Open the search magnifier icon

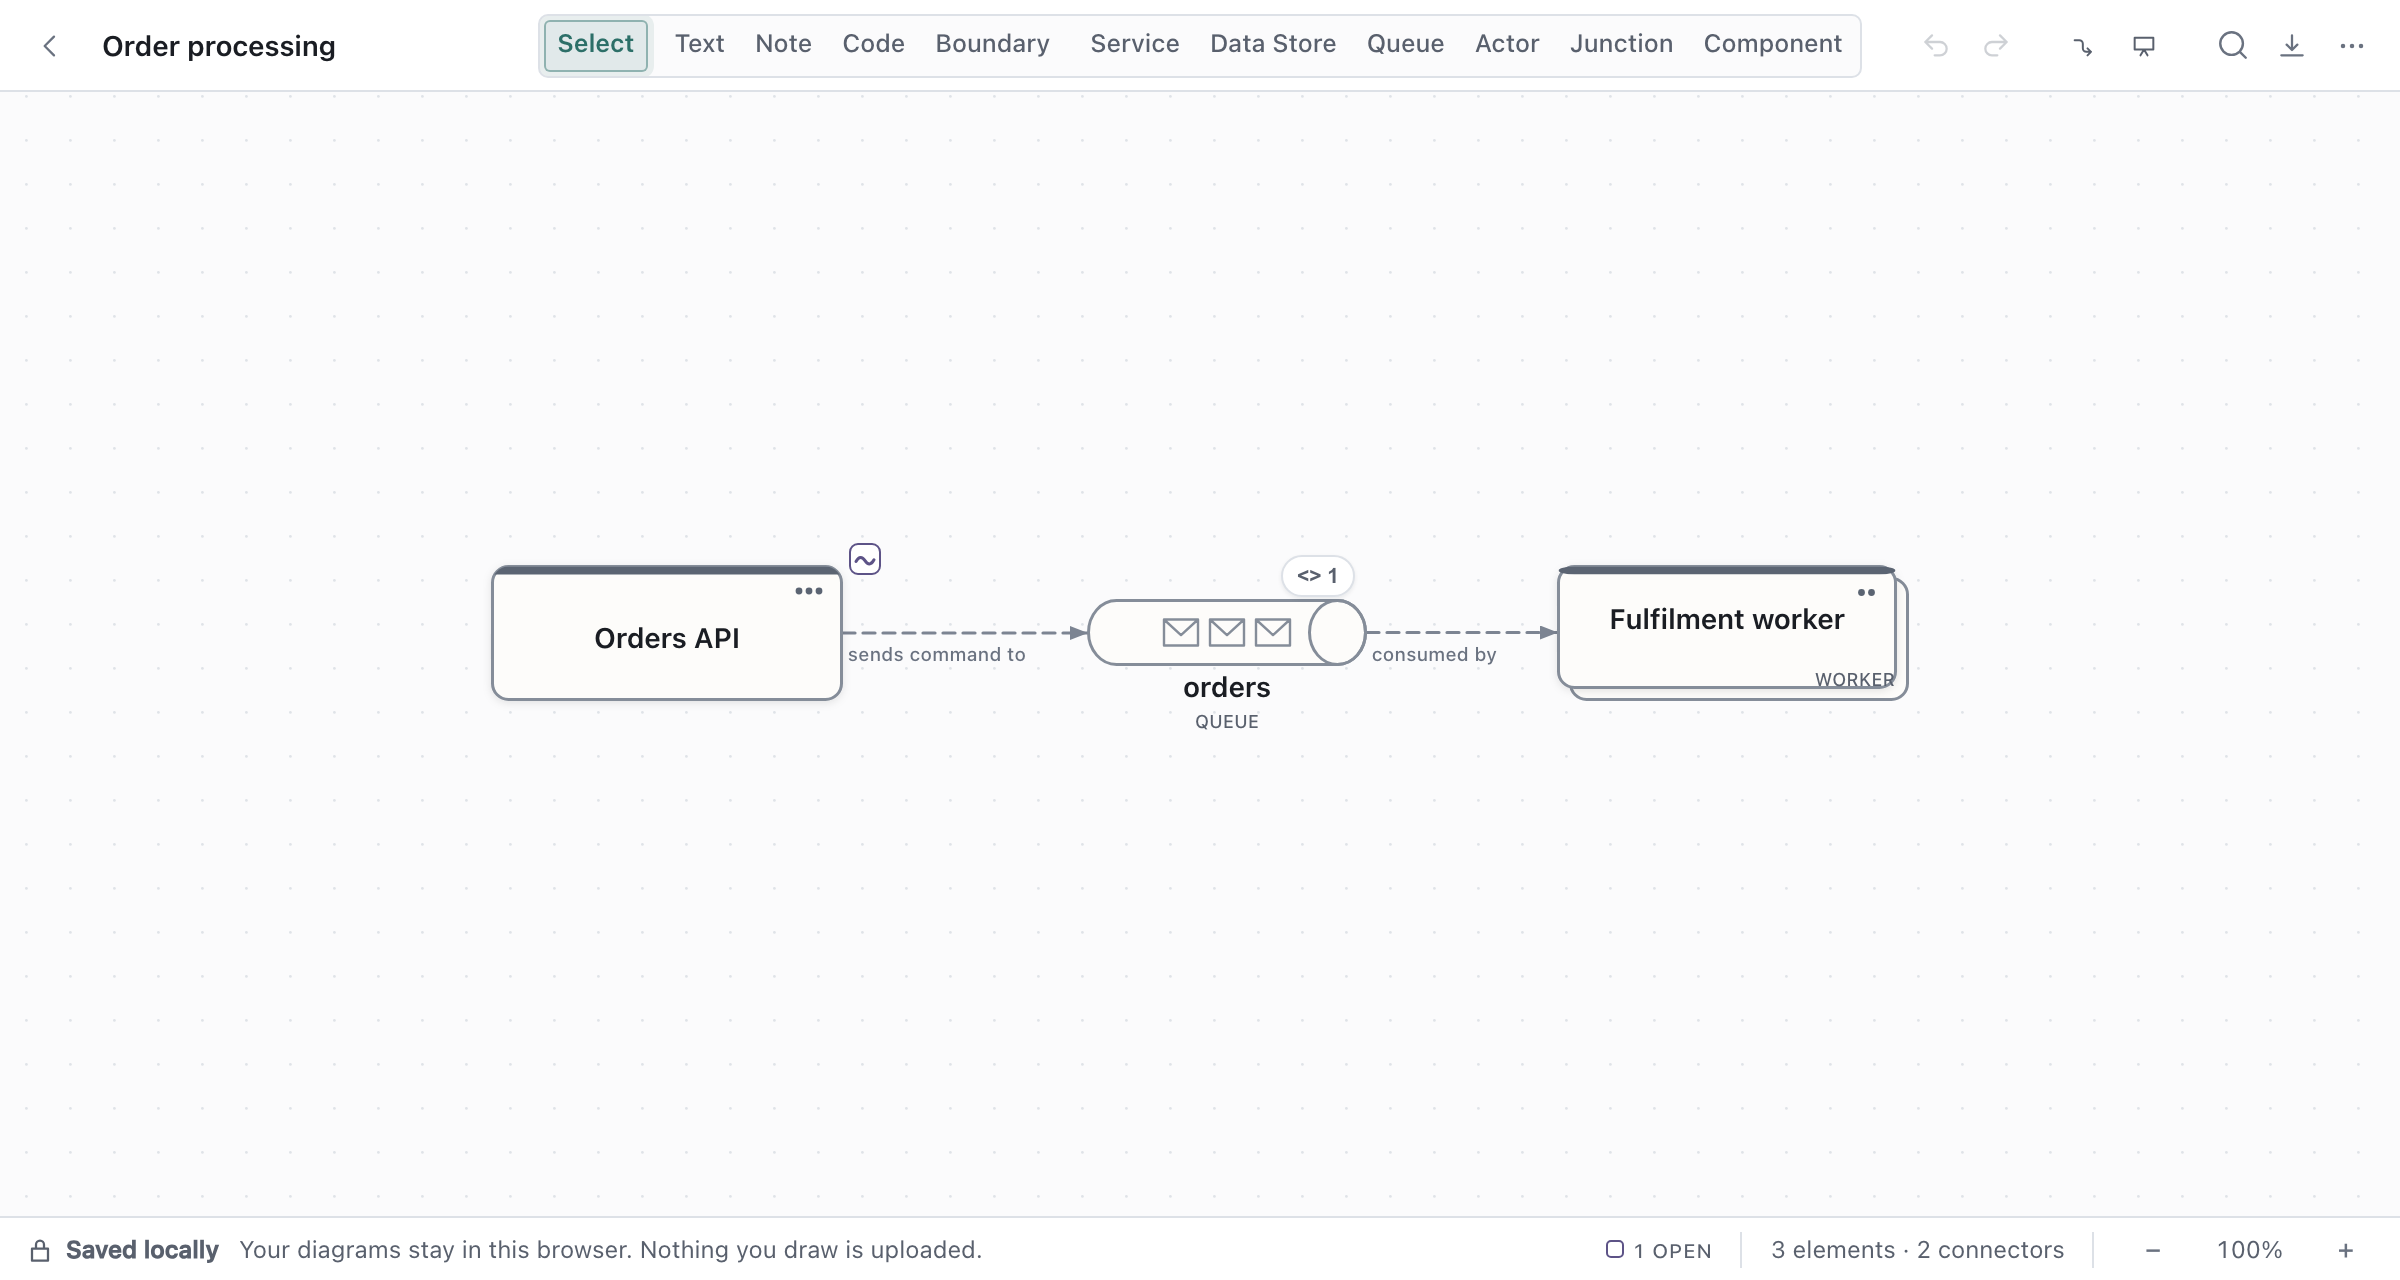(2232, 46)
